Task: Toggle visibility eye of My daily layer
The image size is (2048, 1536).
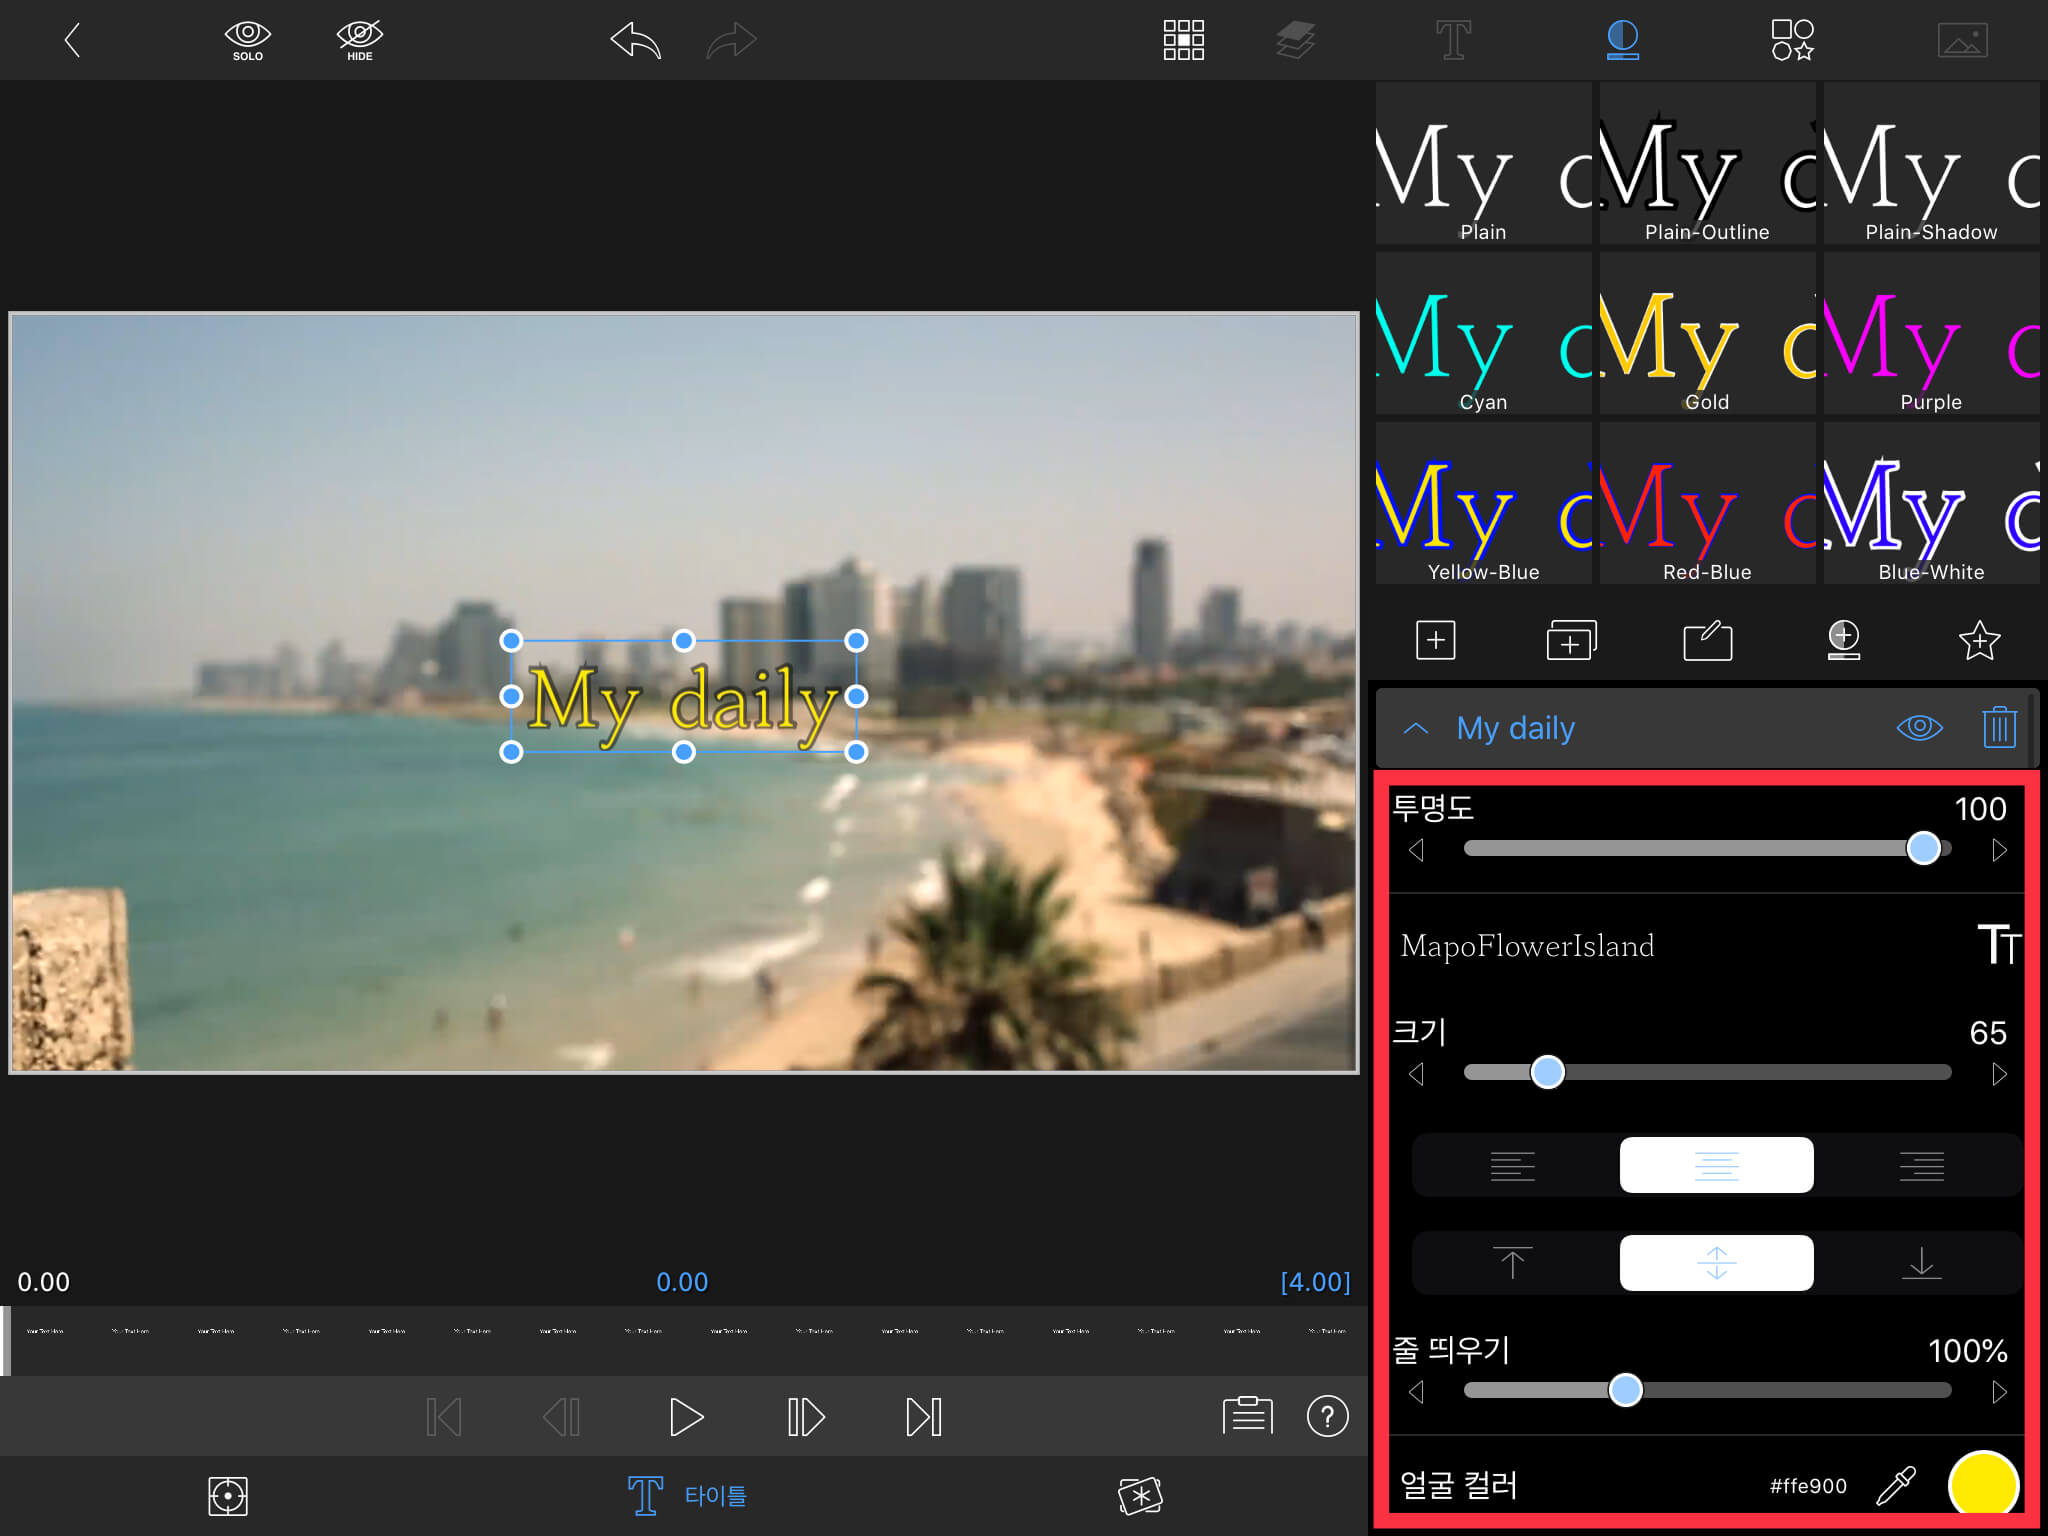Action: click(1919, 727)
